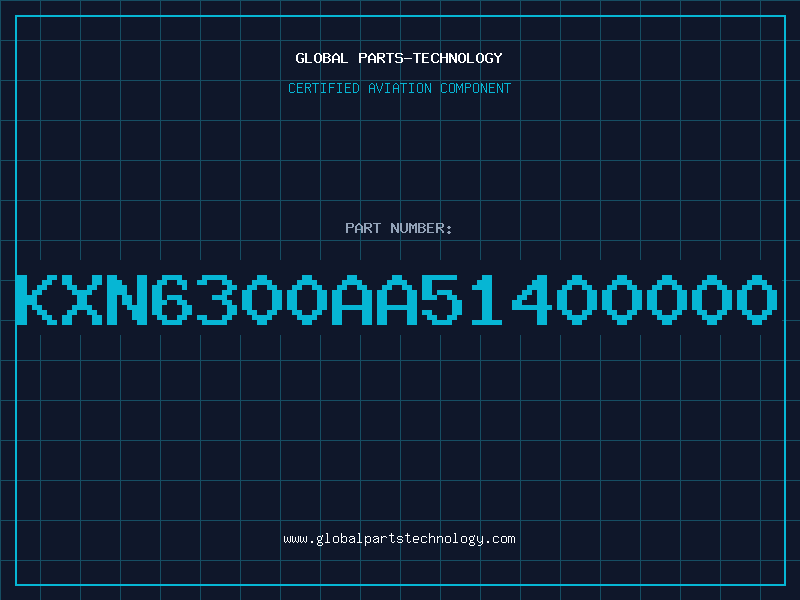Click the digit 5 in part number
Image resolution: width=800 pixels, height=600 pixels.
[x=442, y=299]
